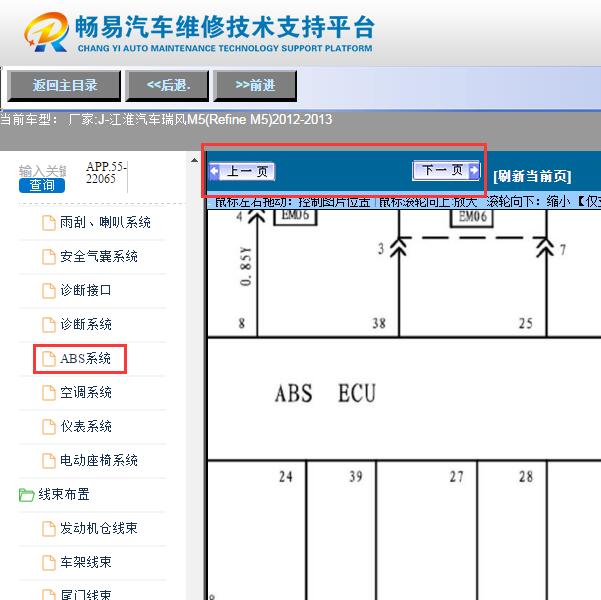Click document icon beside 空调系统
This screenshot has height=600, width=601.
click(49, 393)
